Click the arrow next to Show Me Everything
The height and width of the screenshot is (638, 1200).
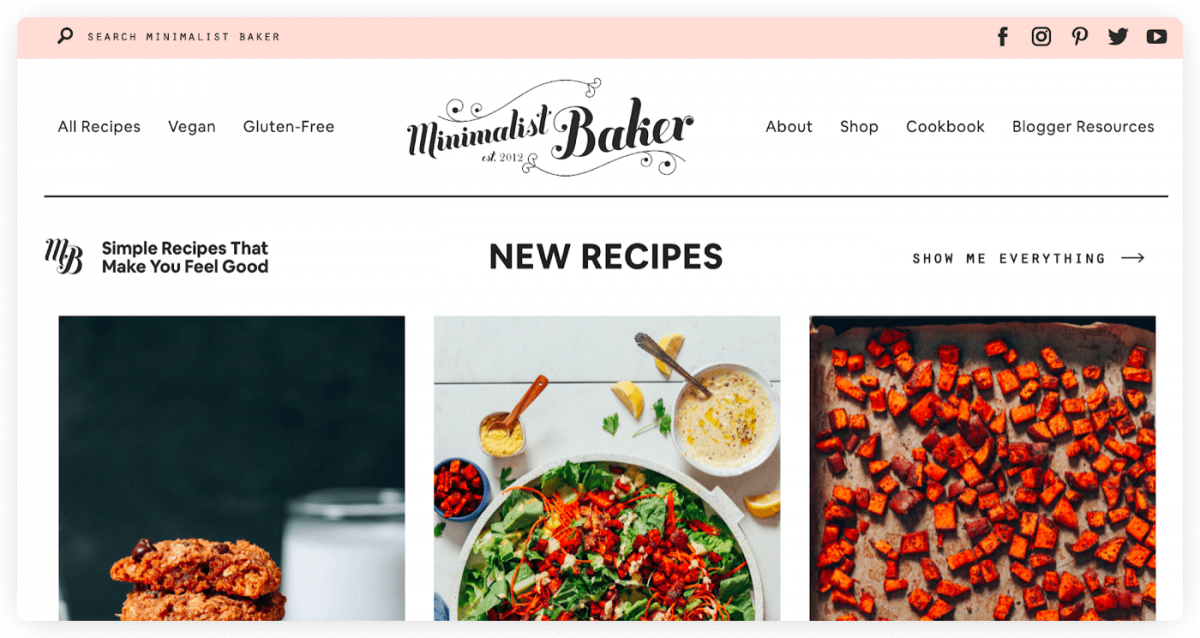click(x=1133, y=258)
